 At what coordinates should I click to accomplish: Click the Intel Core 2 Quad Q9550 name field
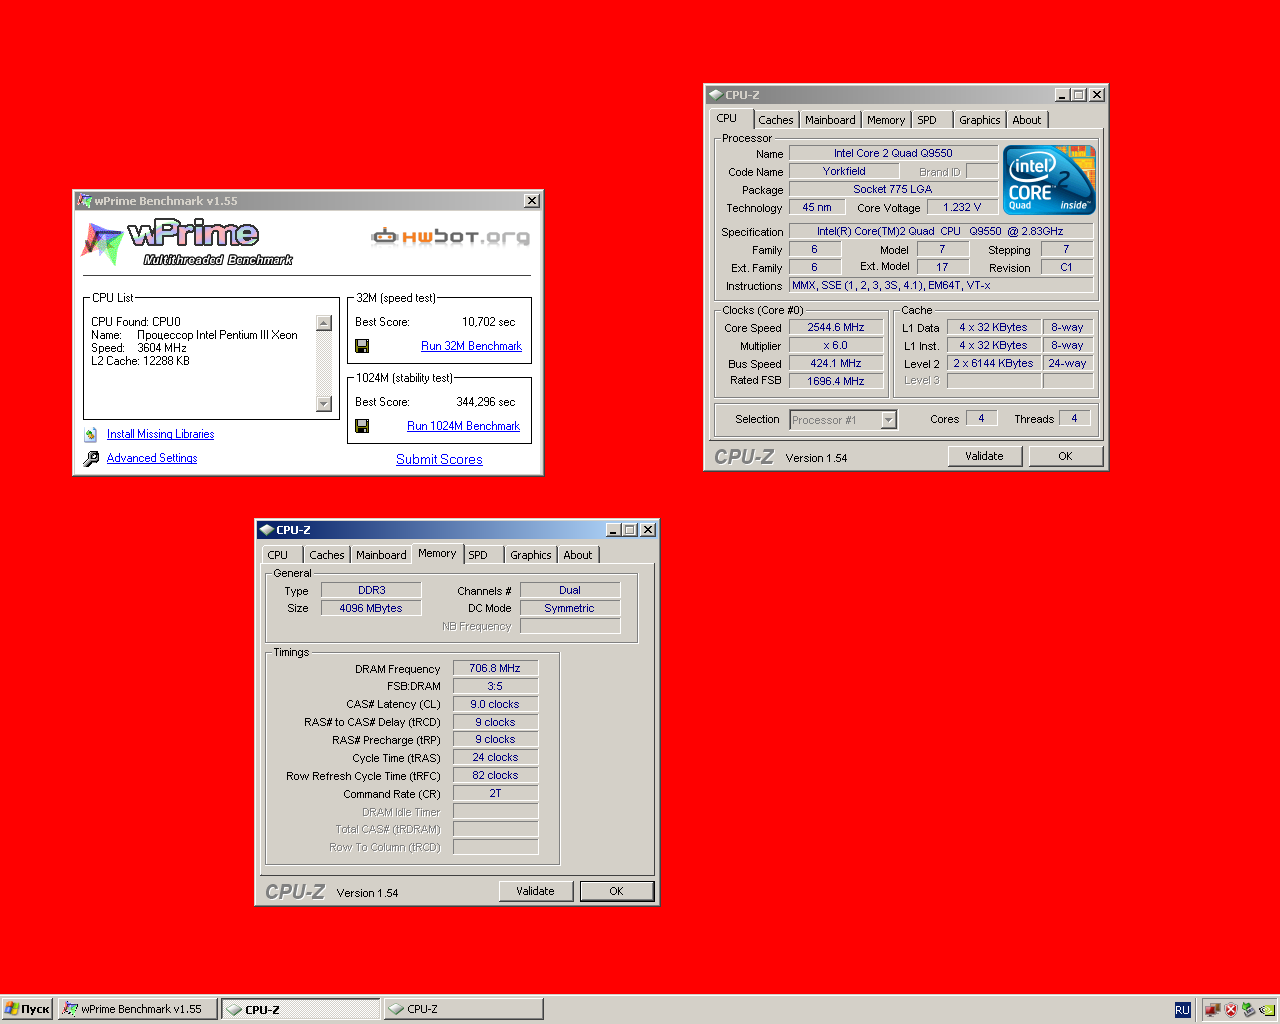(893, 153)
